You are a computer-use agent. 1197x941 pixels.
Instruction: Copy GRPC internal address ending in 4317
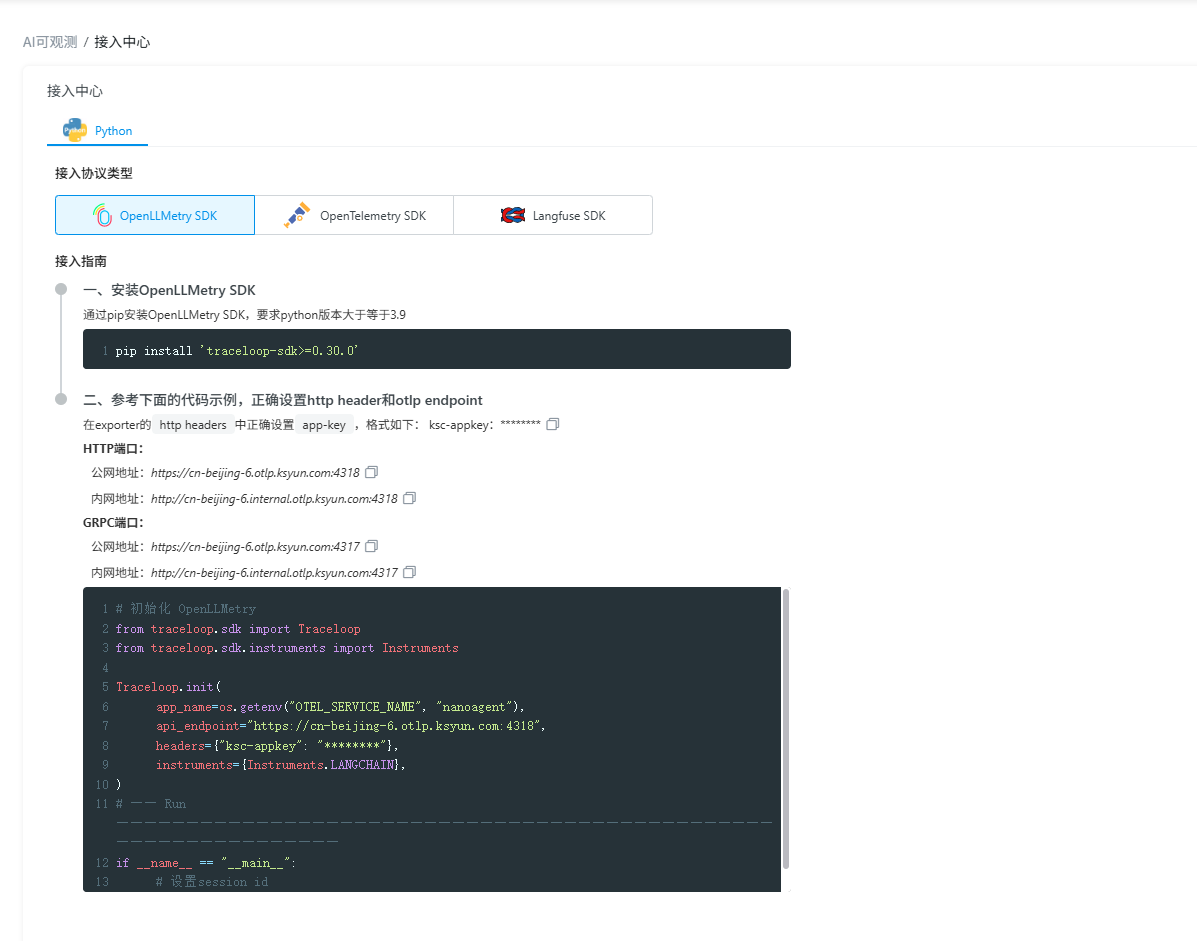click(x=409, y=572)
